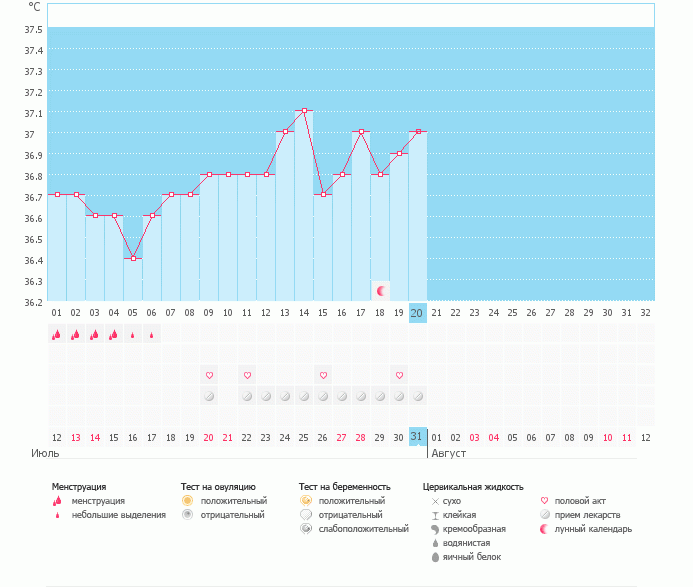Click the medication pill icon on day 20

point(418,396)
